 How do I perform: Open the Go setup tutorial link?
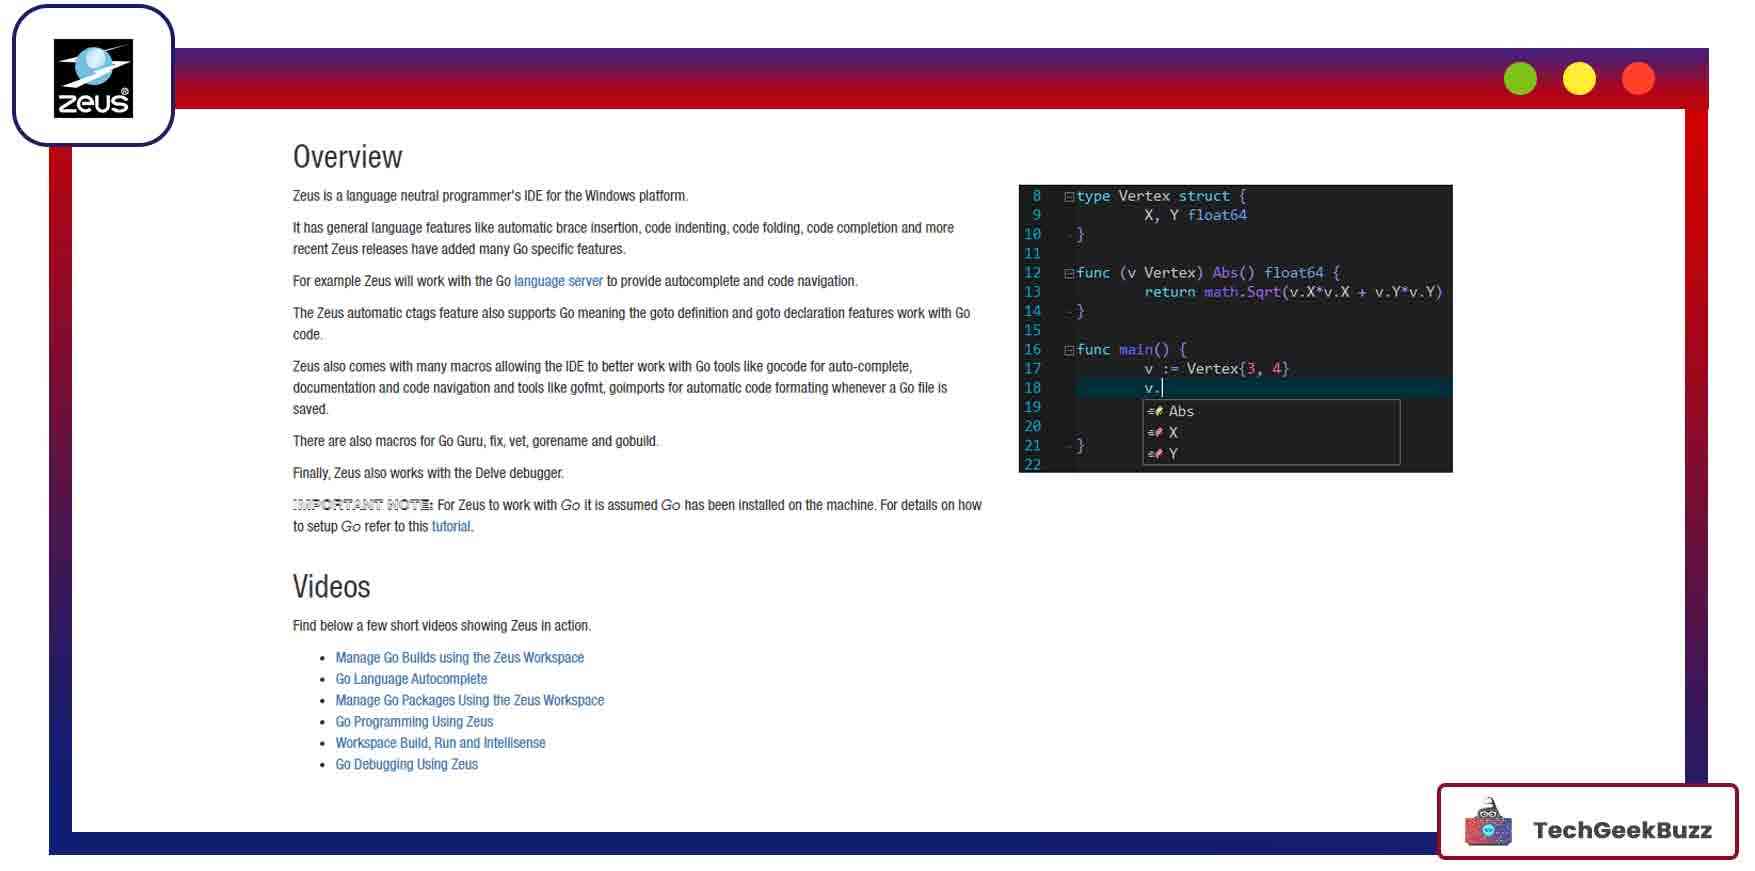[450, 526]
